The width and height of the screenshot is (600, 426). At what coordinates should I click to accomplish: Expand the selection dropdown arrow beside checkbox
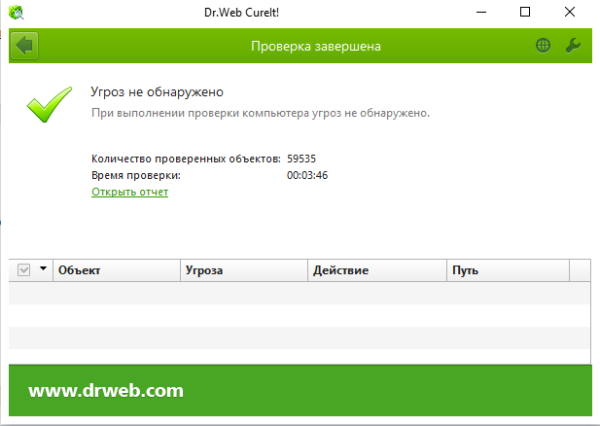(x=43, y=269)
